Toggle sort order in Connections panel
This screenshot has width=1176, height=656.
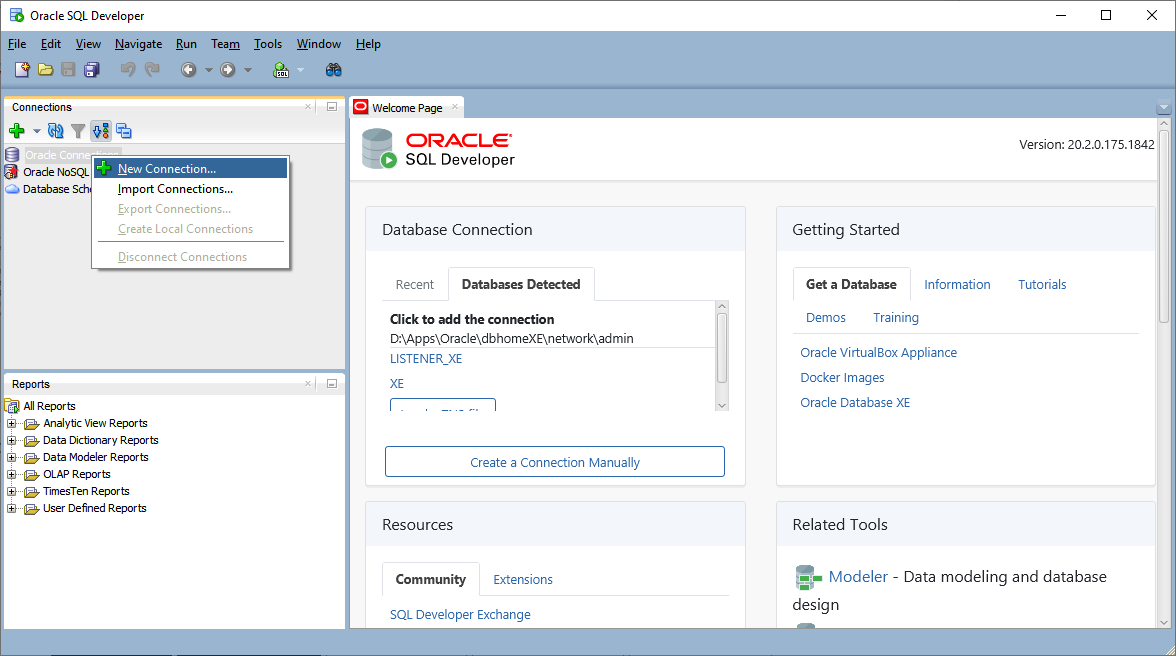click(x=101, y=130)
